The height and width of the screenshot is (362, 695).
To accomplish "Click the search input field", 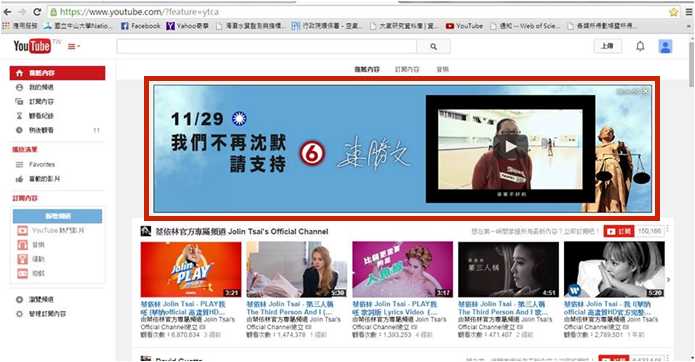I will pos(266,47).
